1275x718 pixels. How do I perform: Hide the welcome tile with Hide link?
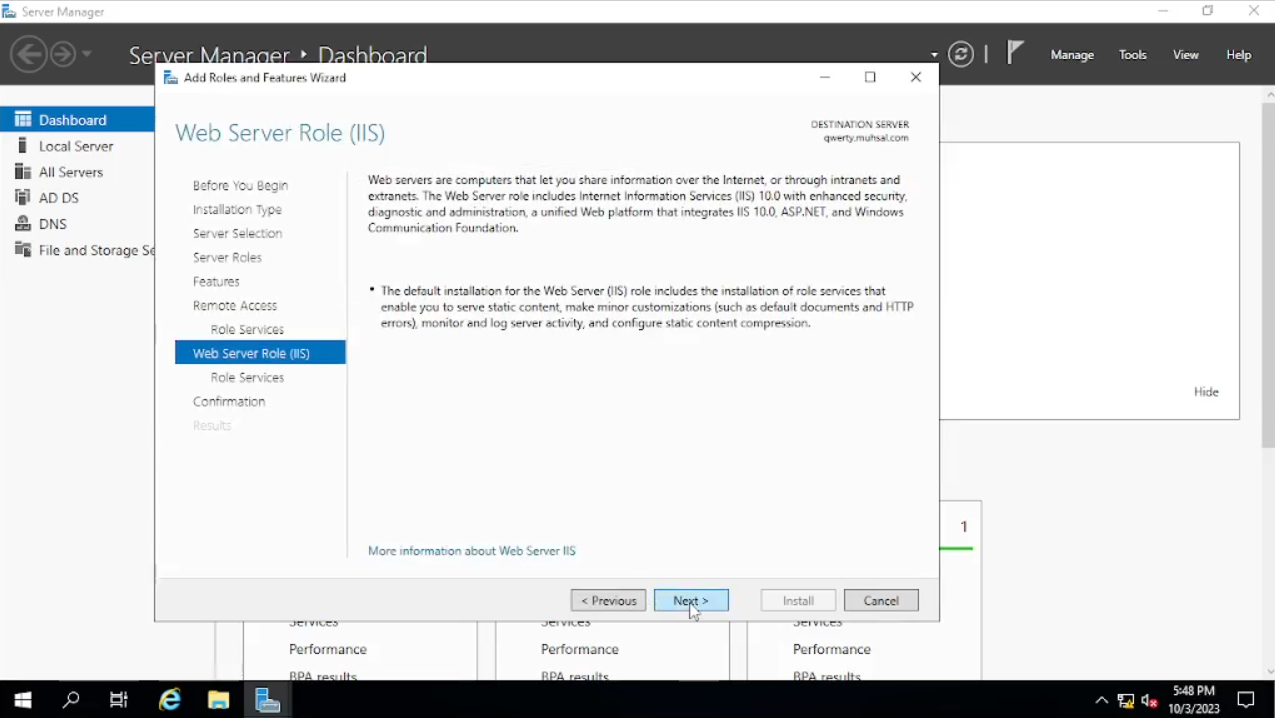click(x=1206, y=392)
